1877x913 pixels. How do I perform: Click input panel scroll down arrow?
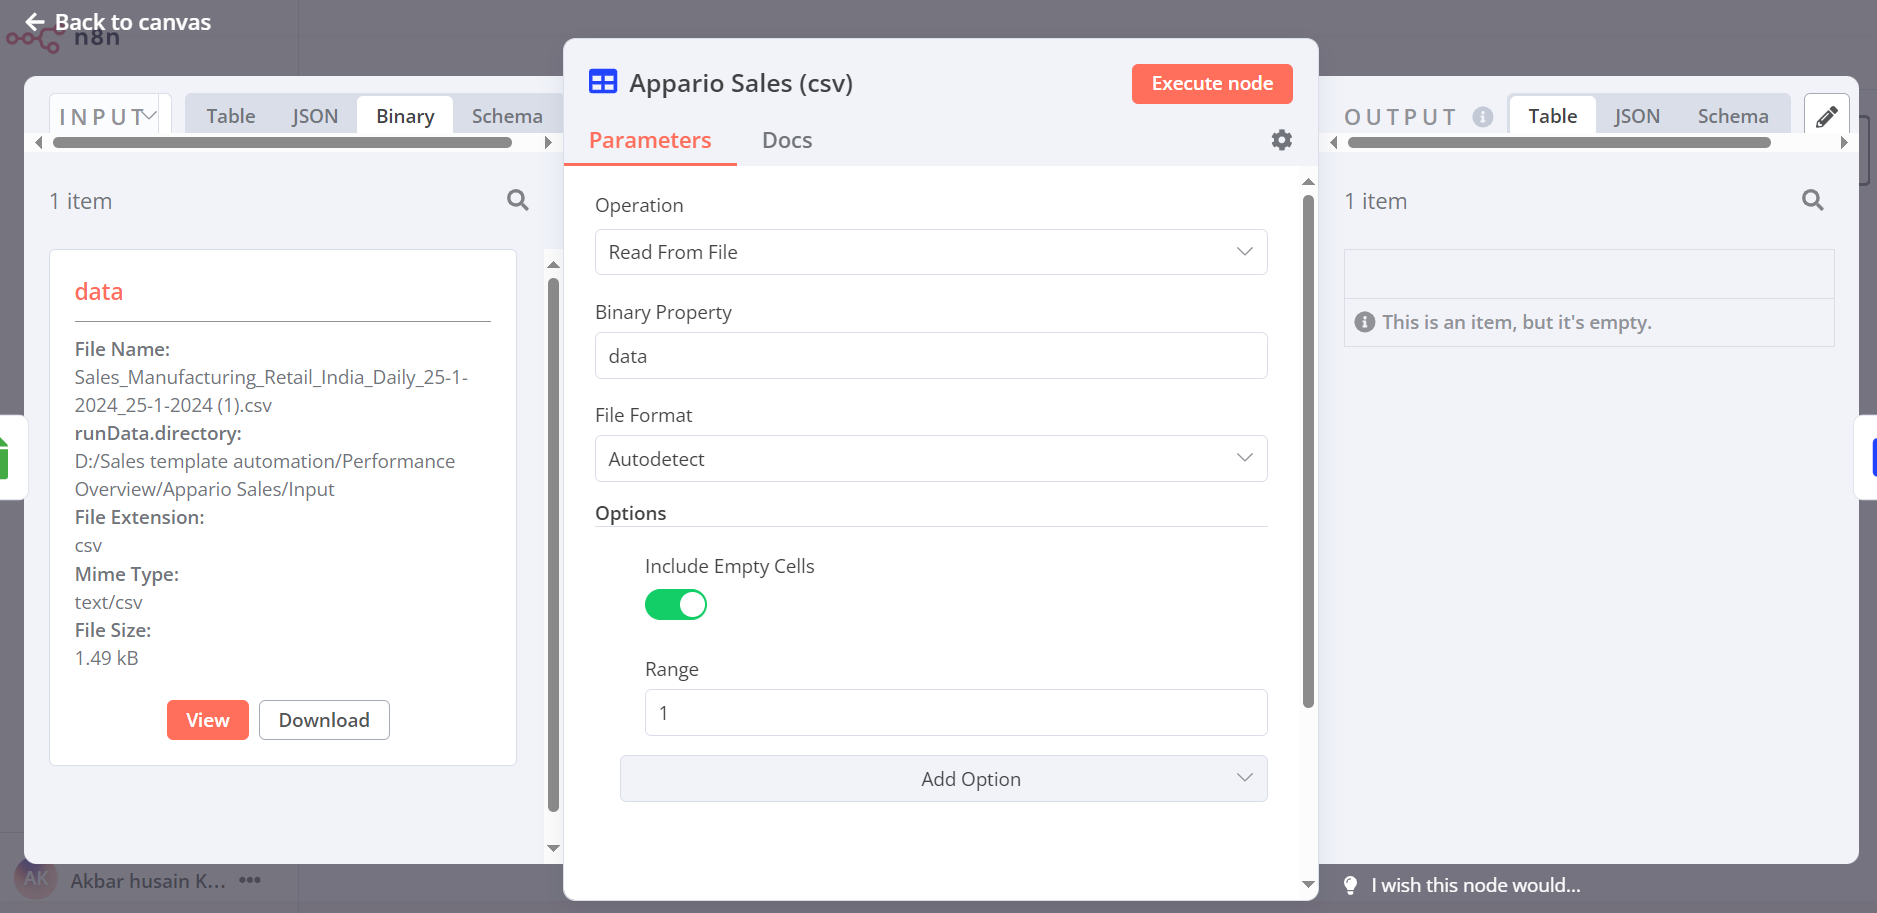tap(553, 848)
